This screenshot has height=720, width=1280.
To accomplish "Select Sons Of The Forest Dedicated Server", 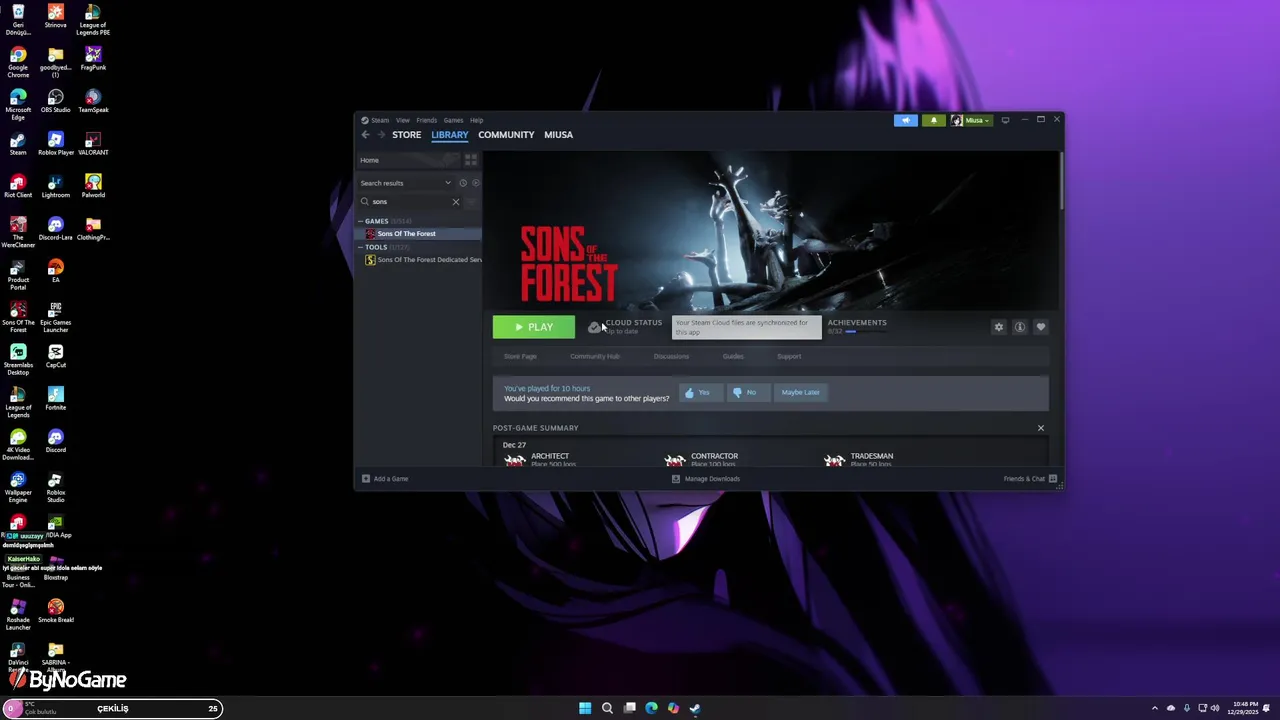I will (423, 260).
